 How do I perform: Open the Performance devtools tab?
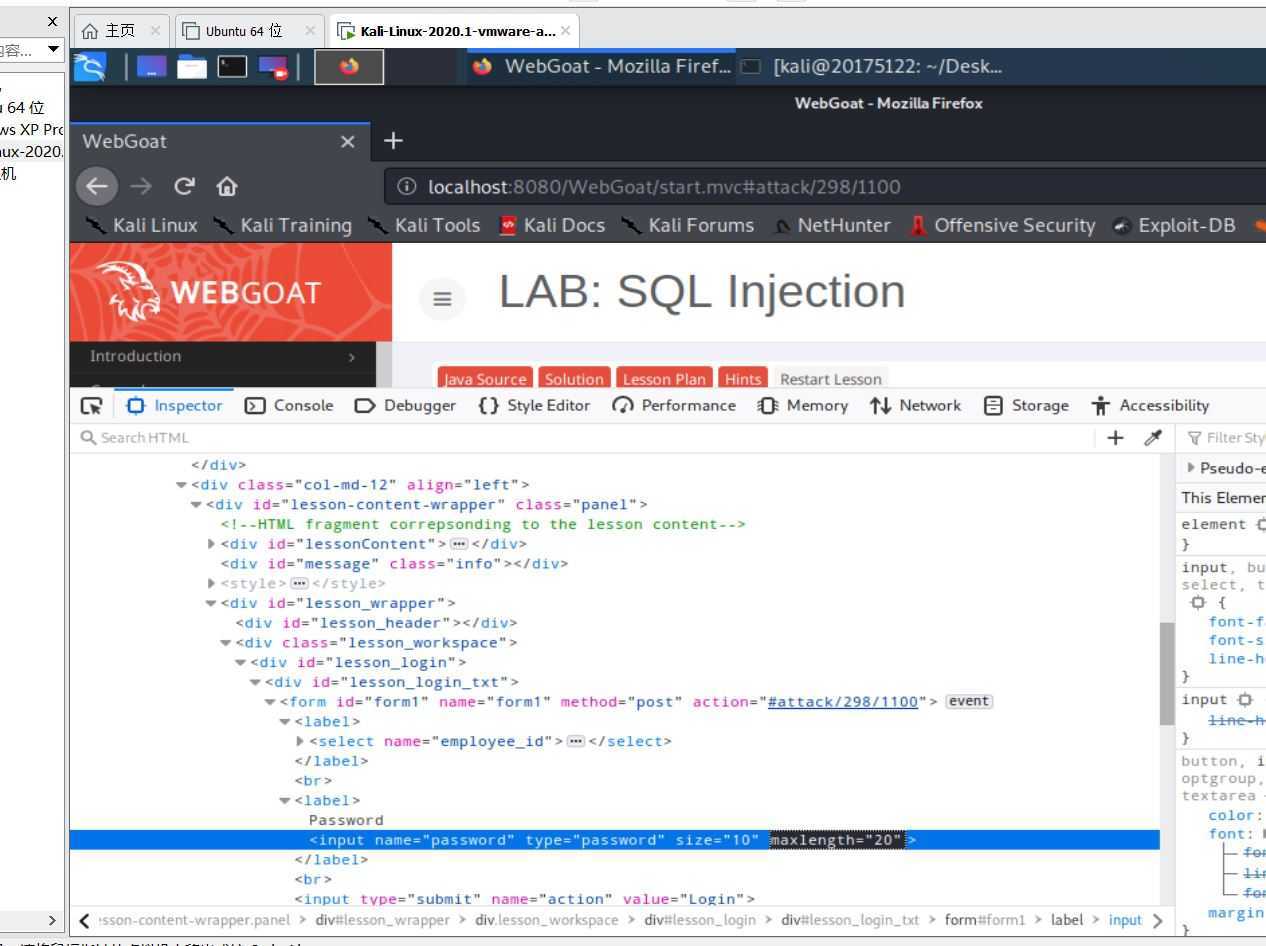pos(673,405)
